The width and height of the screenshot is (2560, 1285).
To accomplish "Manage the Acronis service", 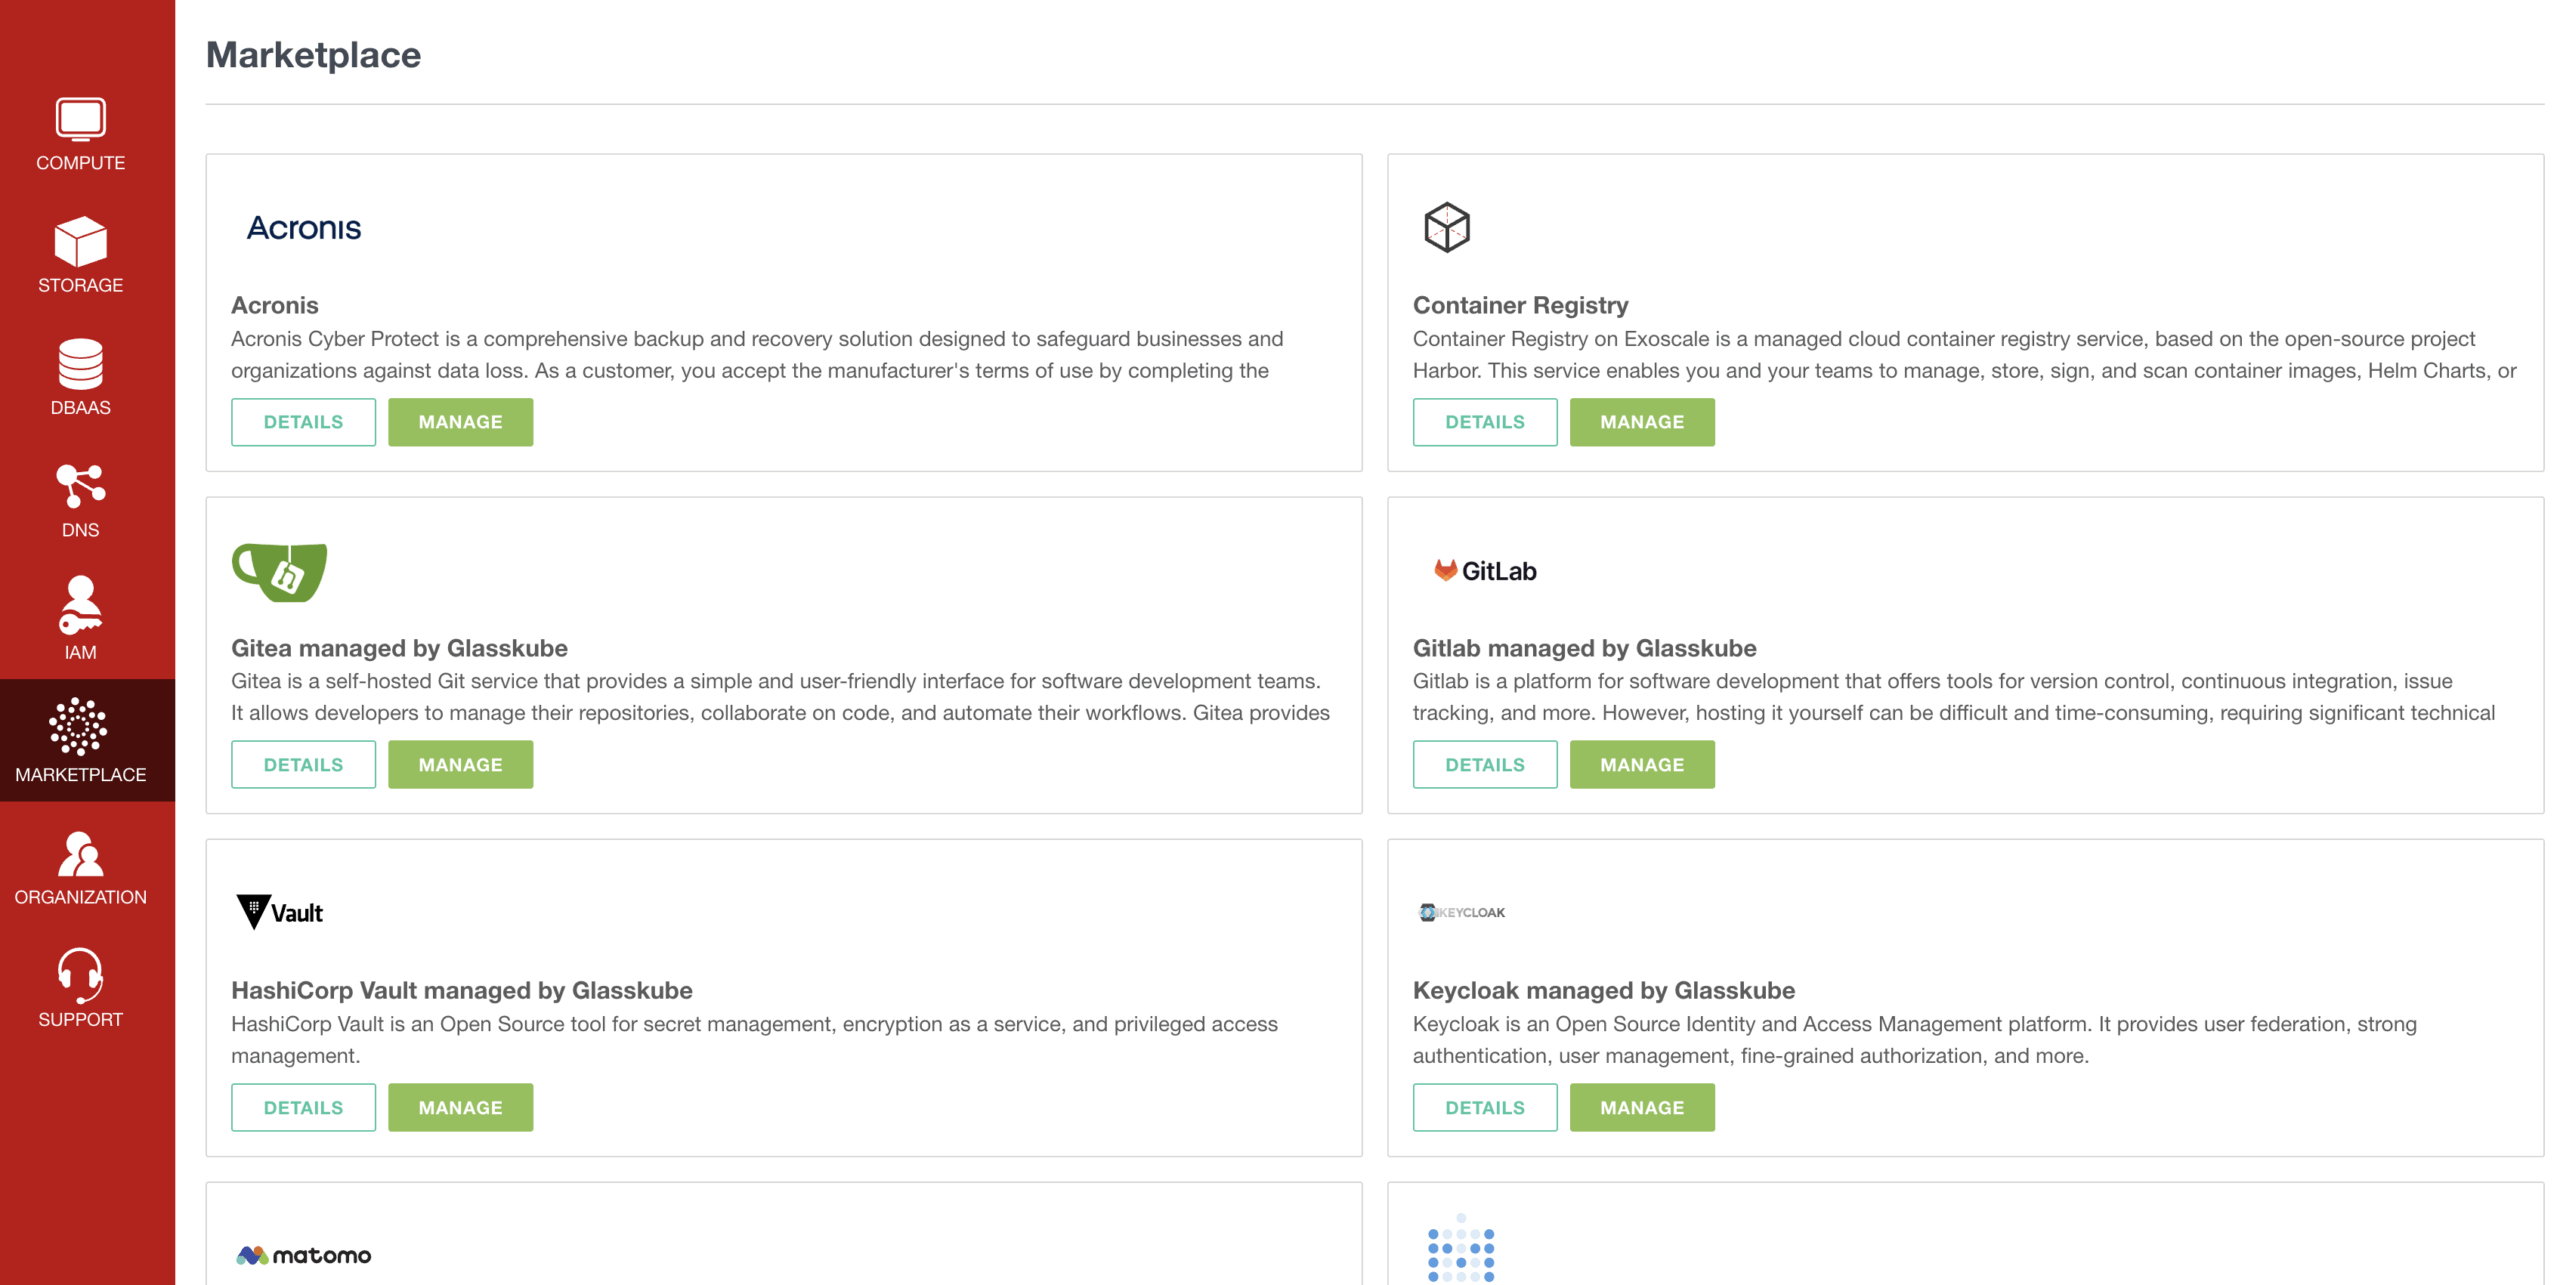I will pyautogui.click(x=460, y=422).
